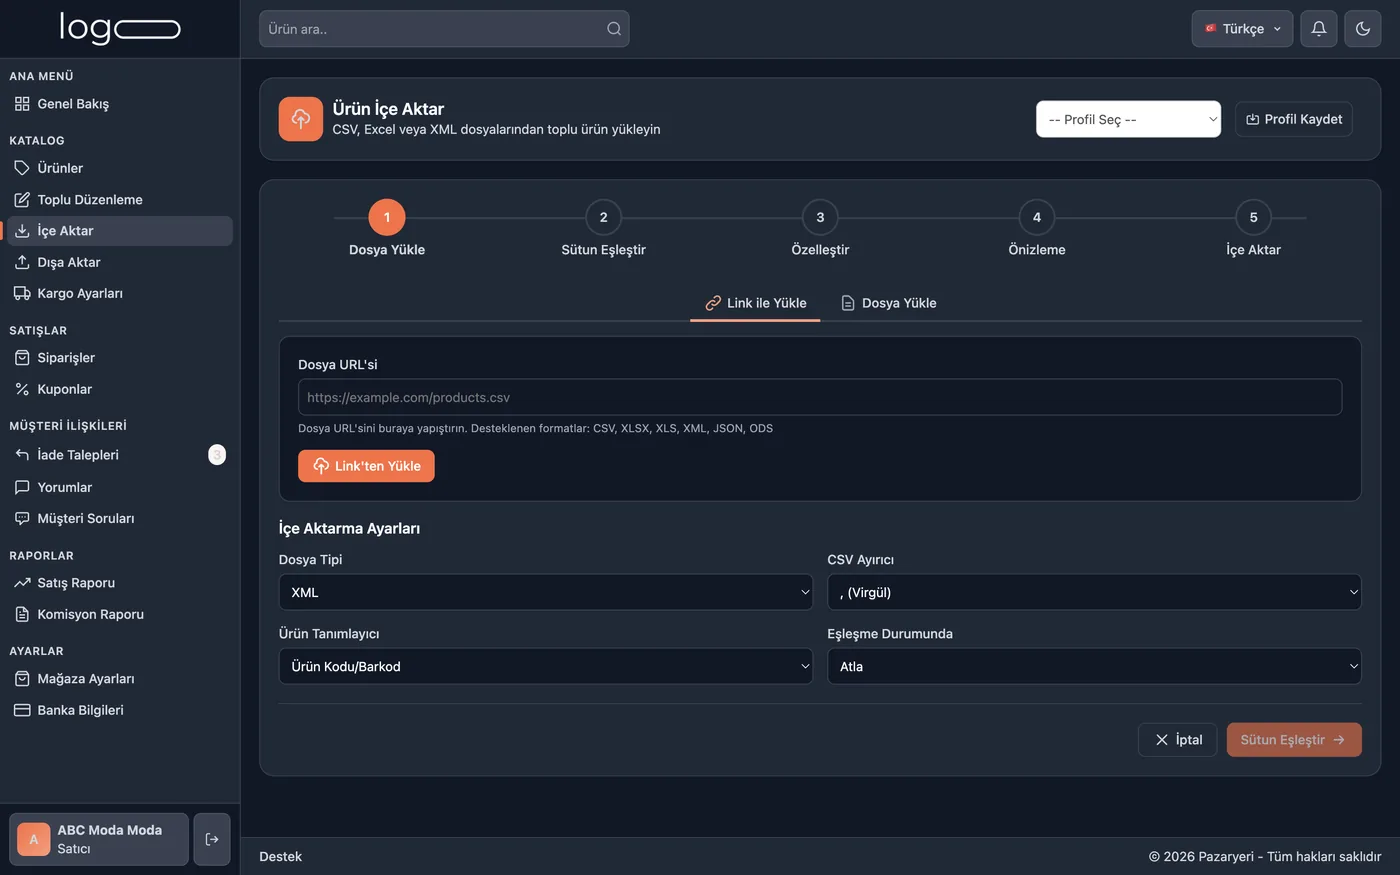
Task: Click the search magnifier icon
Action: coord(614,29)
